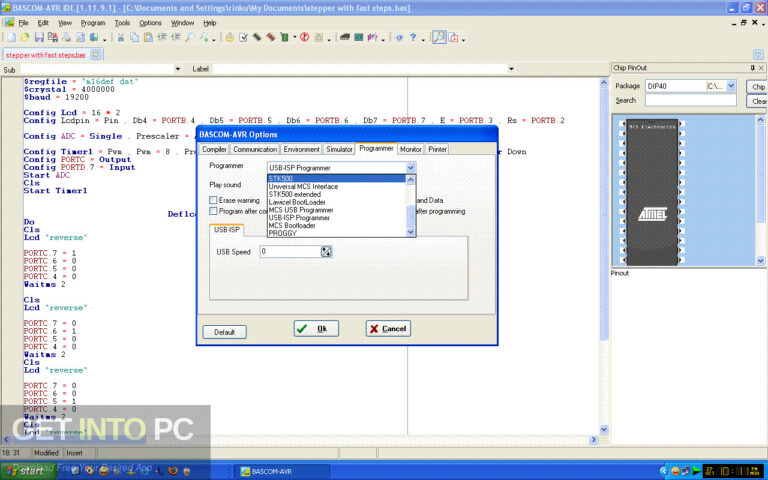Switch to the Compiler tab

pos(214,149)
